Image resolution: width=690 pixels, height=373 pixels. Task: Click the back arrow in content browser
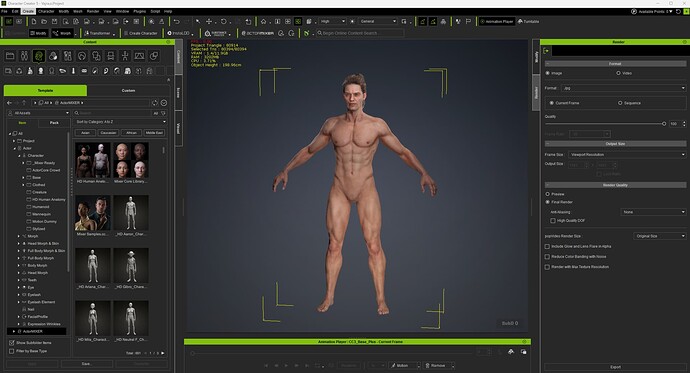[9, 102]
